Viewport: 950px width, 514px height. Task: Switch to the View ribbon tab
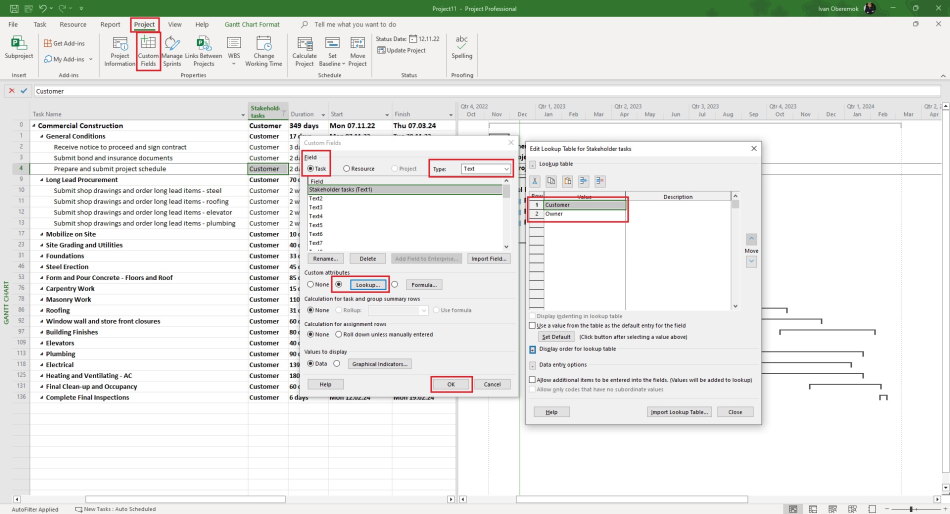tap(174, 24)
